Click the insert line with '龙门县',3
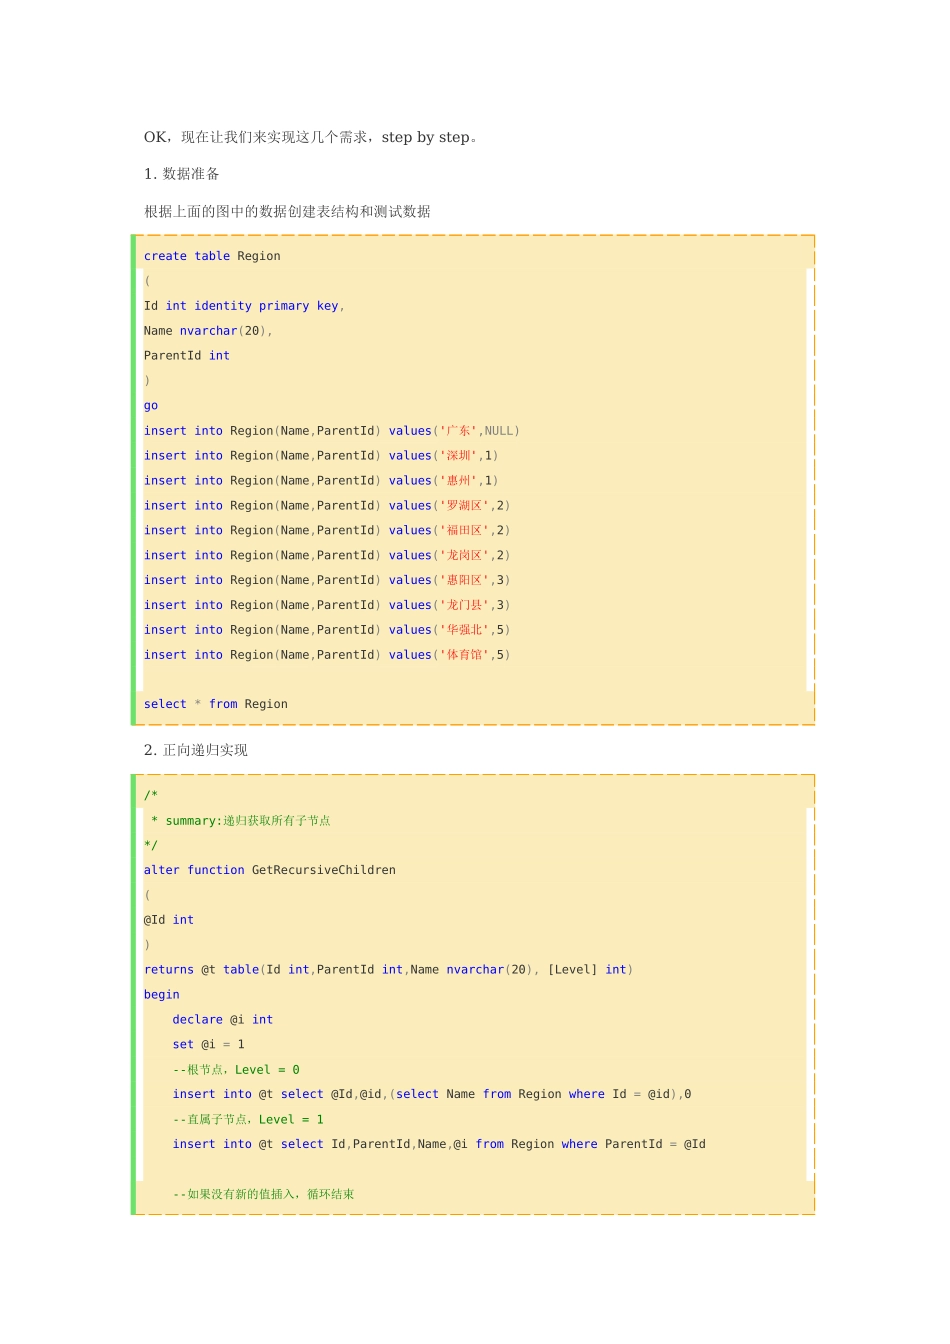Image resolution: width=950 pixels, height=1344 pixels. tap(327, 605)
